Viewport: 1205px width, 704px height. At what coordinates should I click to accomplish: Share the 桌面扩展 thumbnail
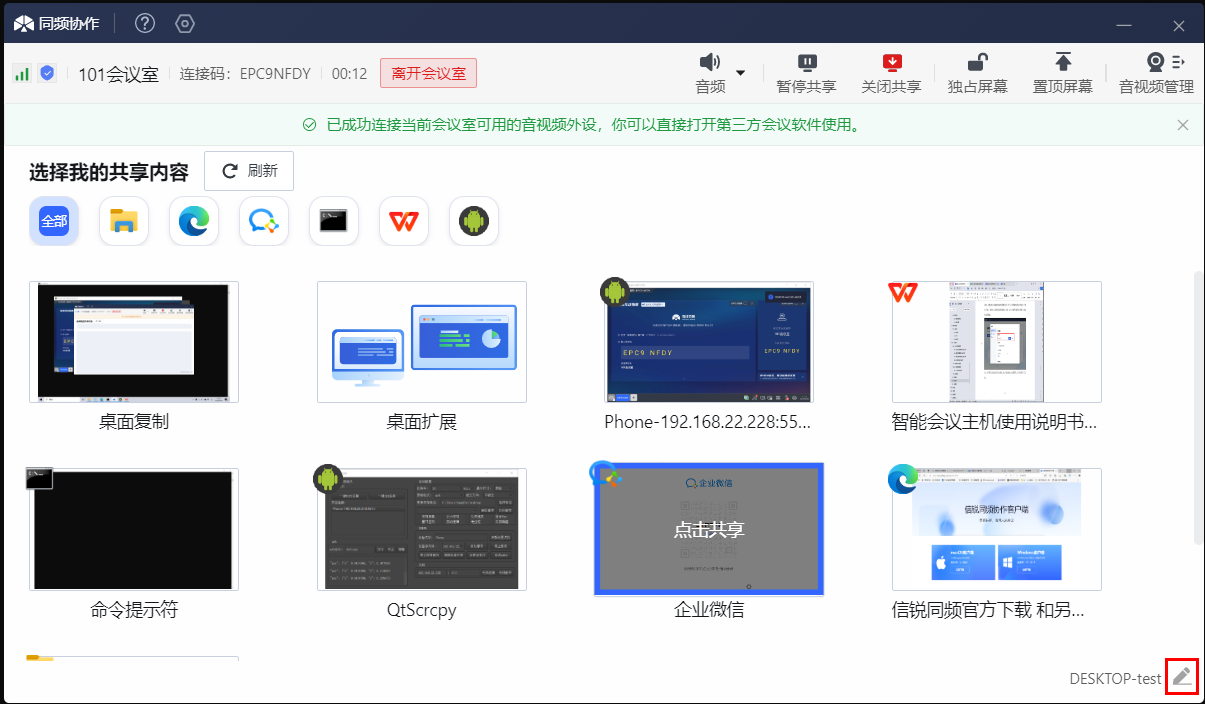coord(422,342)
